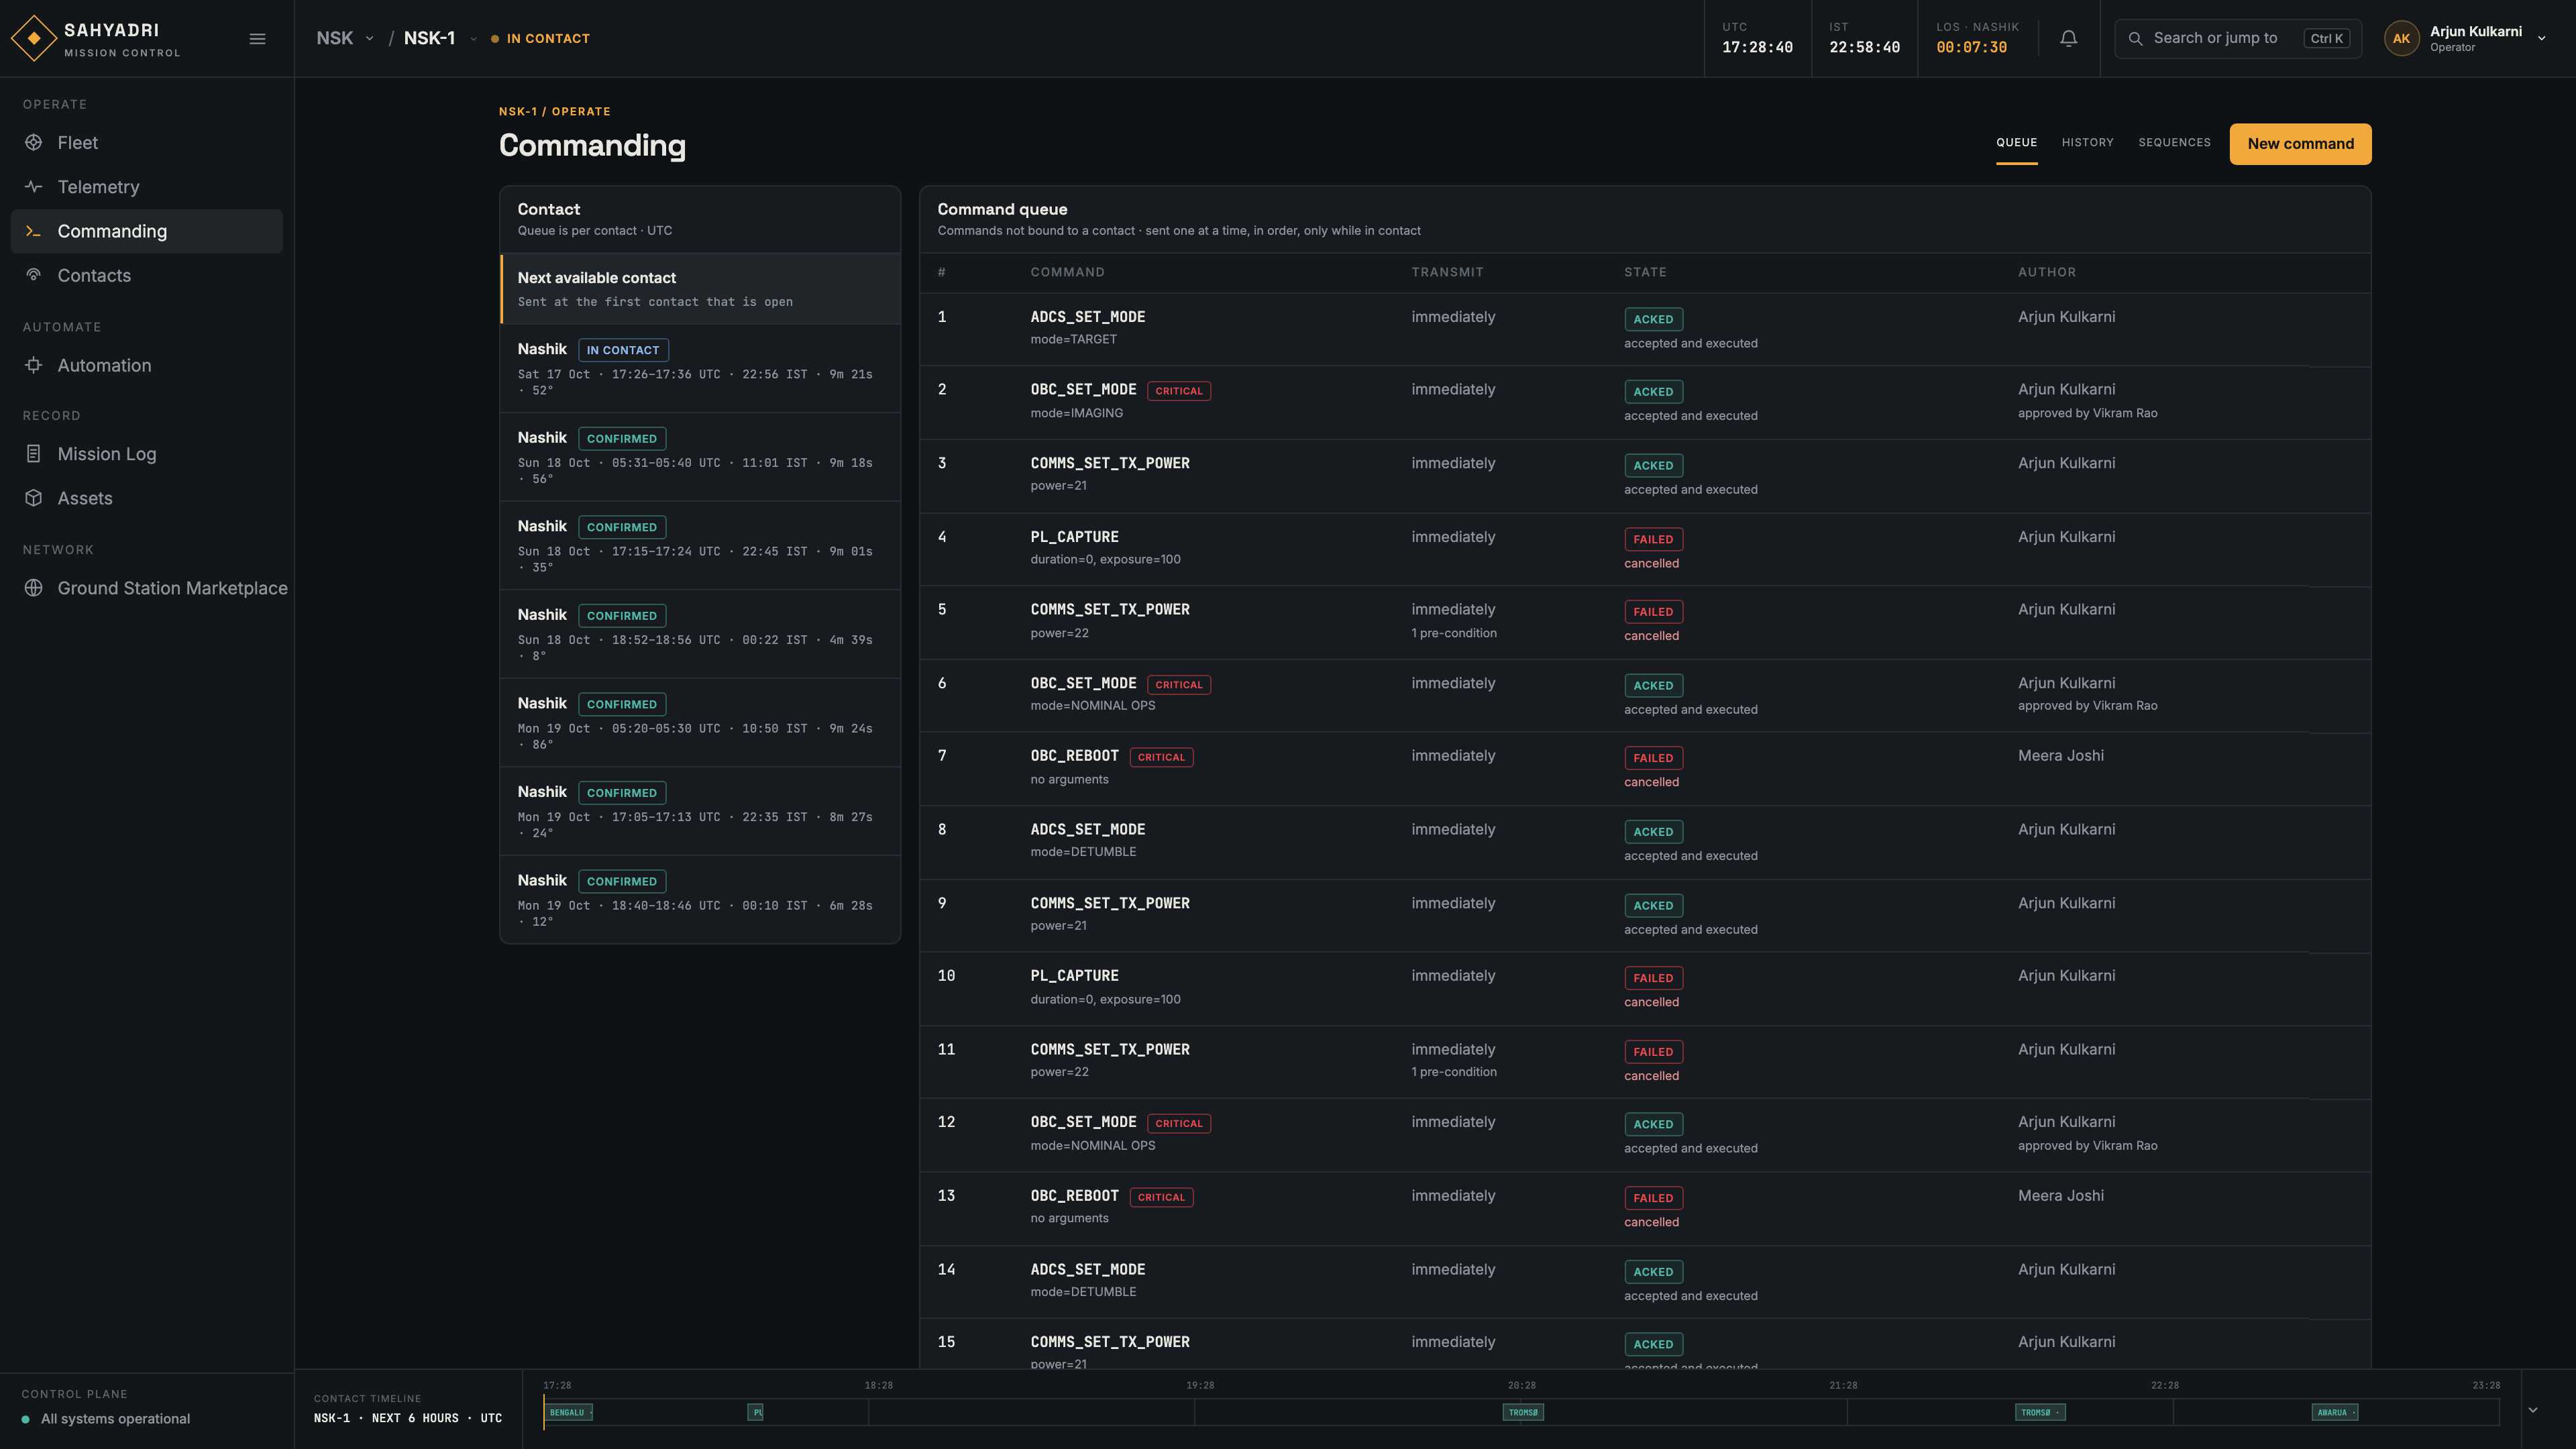
Task: Go to Contacts page
Action: (x=147, y=275)
